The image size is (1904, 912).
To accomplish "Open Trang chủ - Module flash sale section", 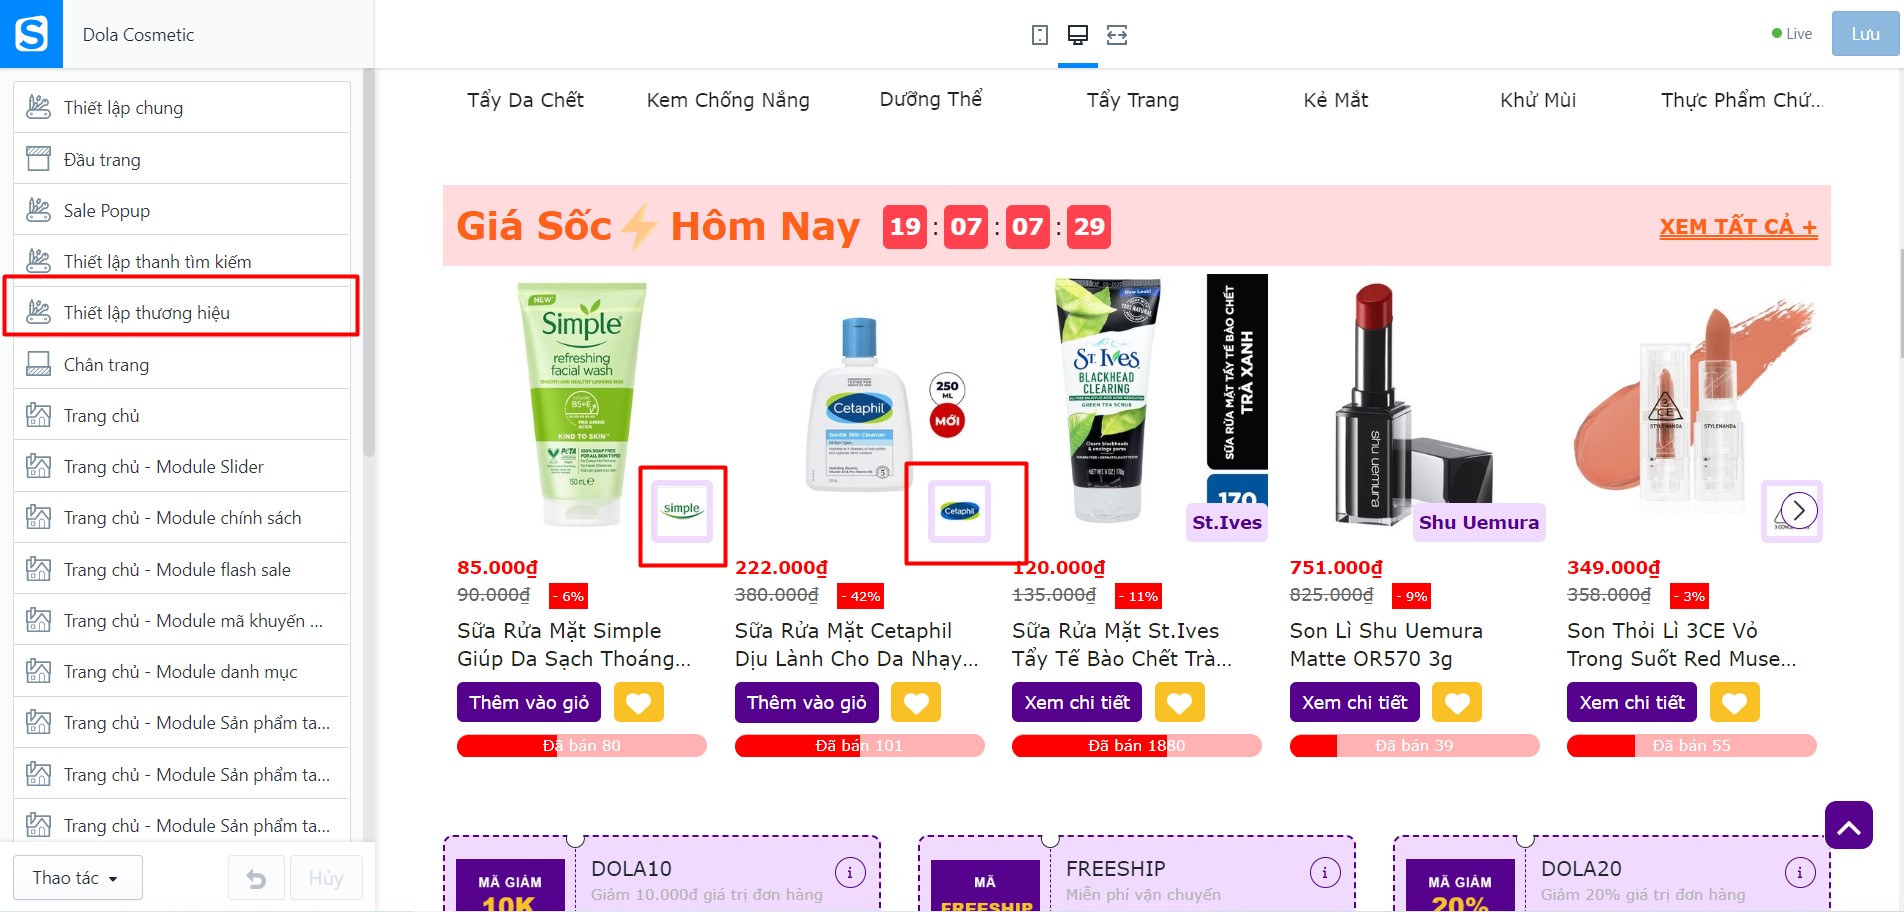I will (181, 569).
